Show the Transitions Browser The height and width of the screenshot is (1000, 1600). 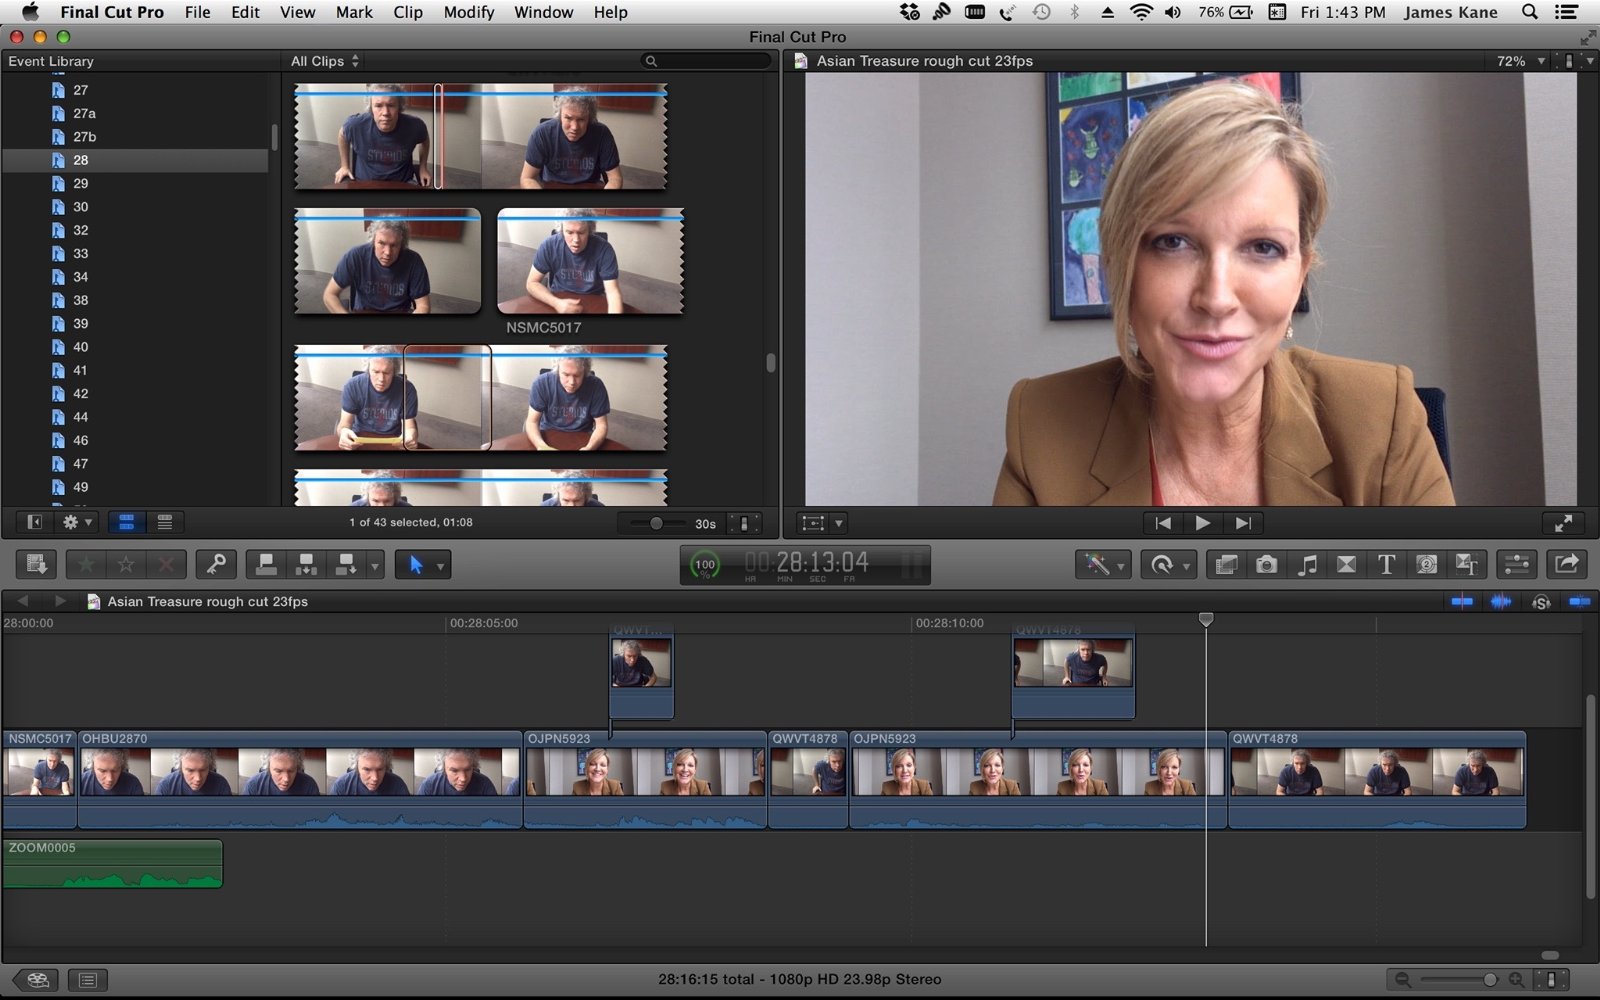click(1346, 565)
